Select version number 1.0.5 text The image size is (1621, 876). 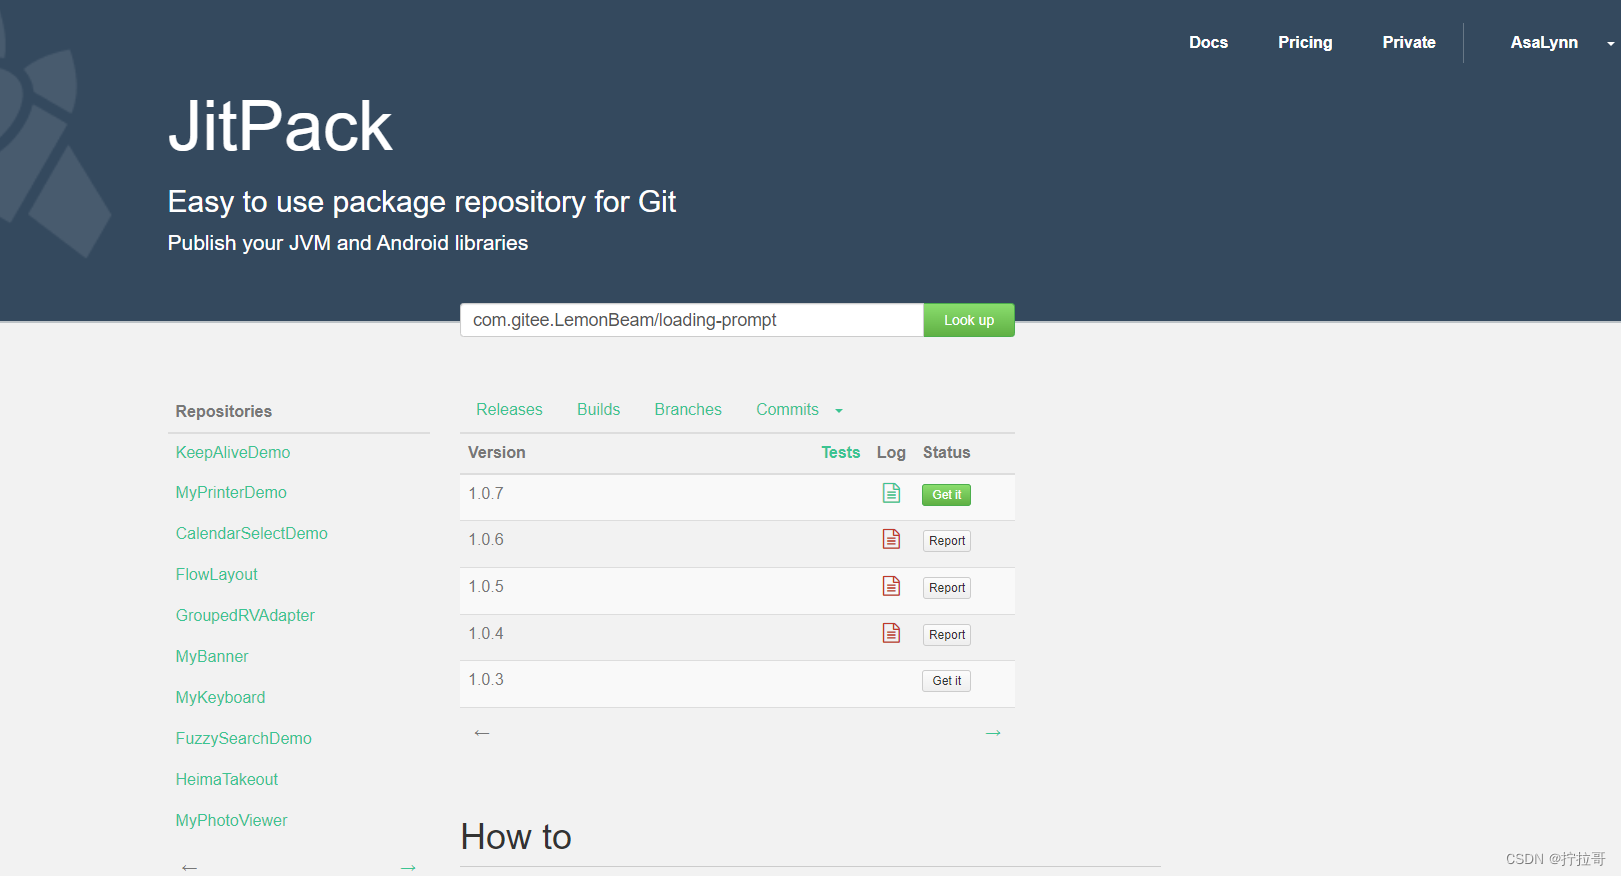click(486, 586)
